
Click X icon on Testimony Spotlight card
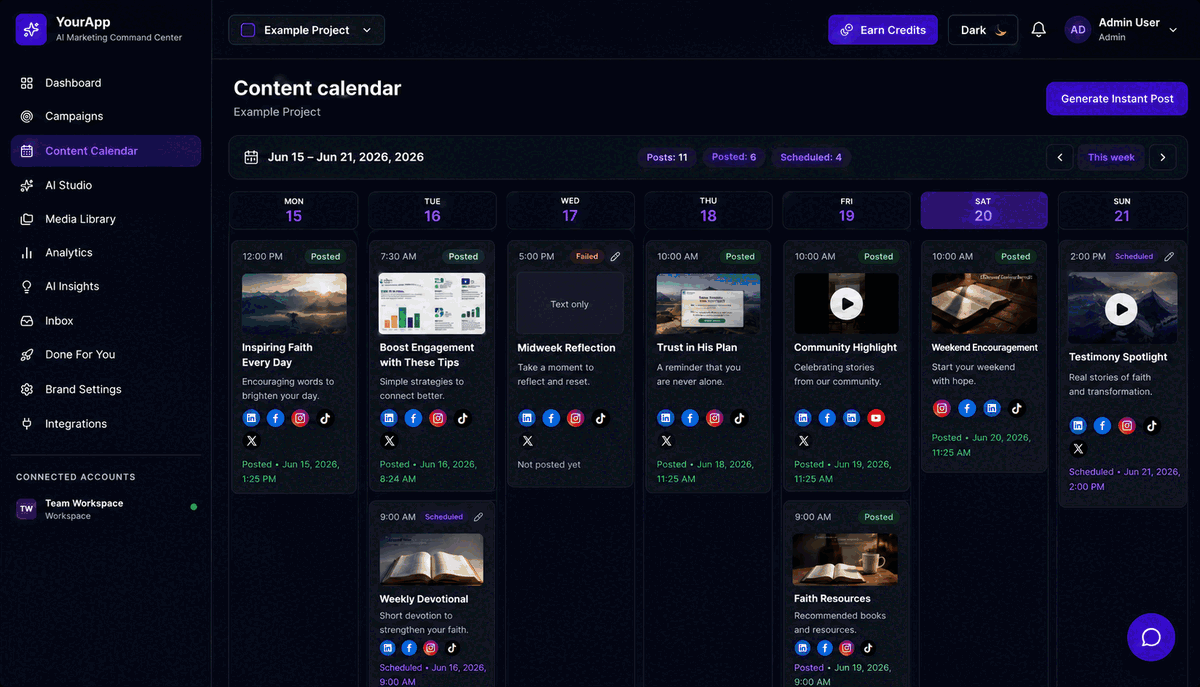pos(1078,449)
